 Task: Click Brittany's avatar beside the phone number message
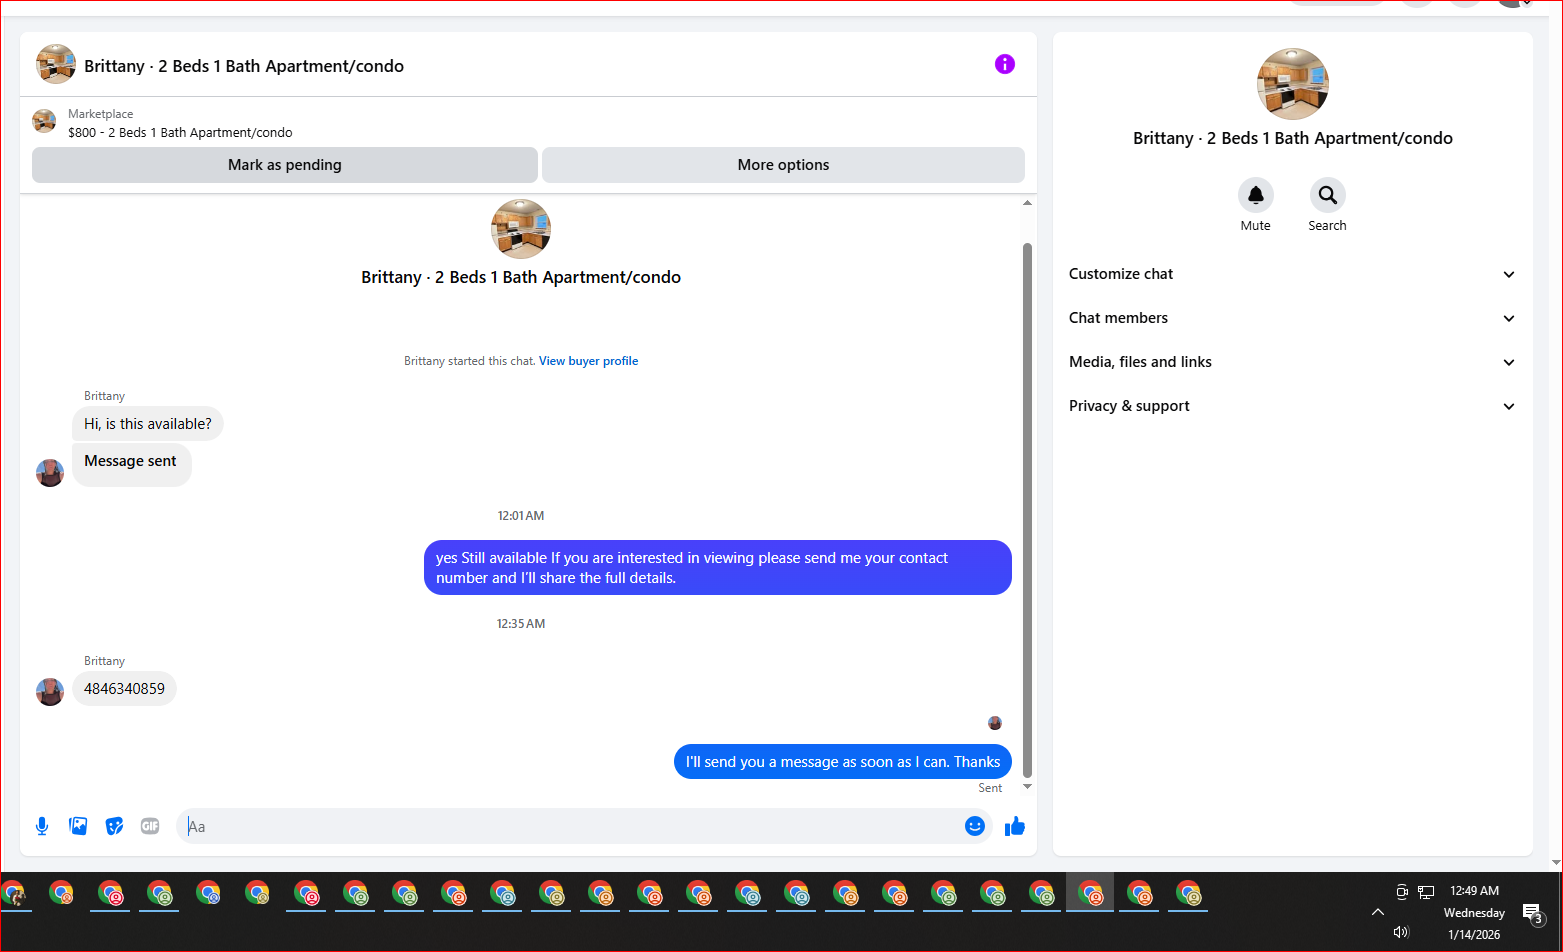click(50, 691)
